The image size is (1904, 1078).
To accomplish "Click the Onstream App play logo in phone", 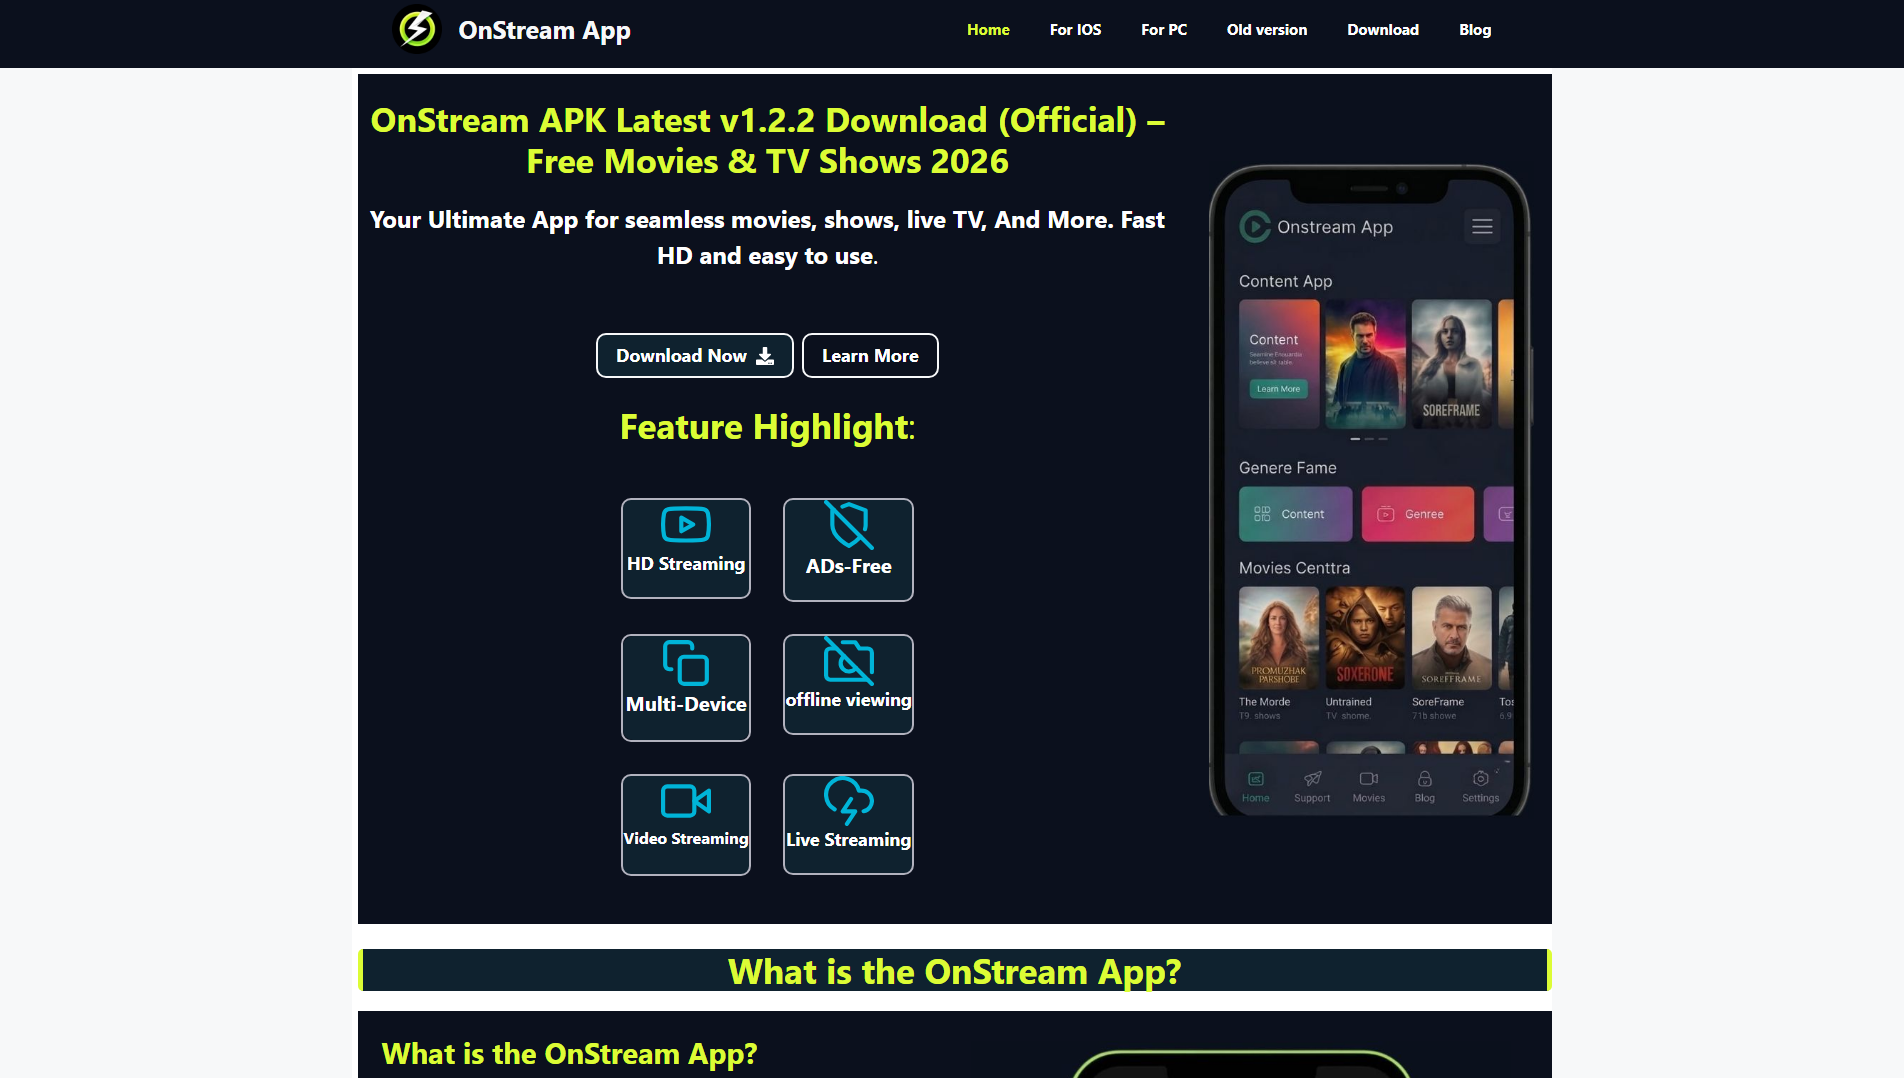I will tap(1255, 227).
